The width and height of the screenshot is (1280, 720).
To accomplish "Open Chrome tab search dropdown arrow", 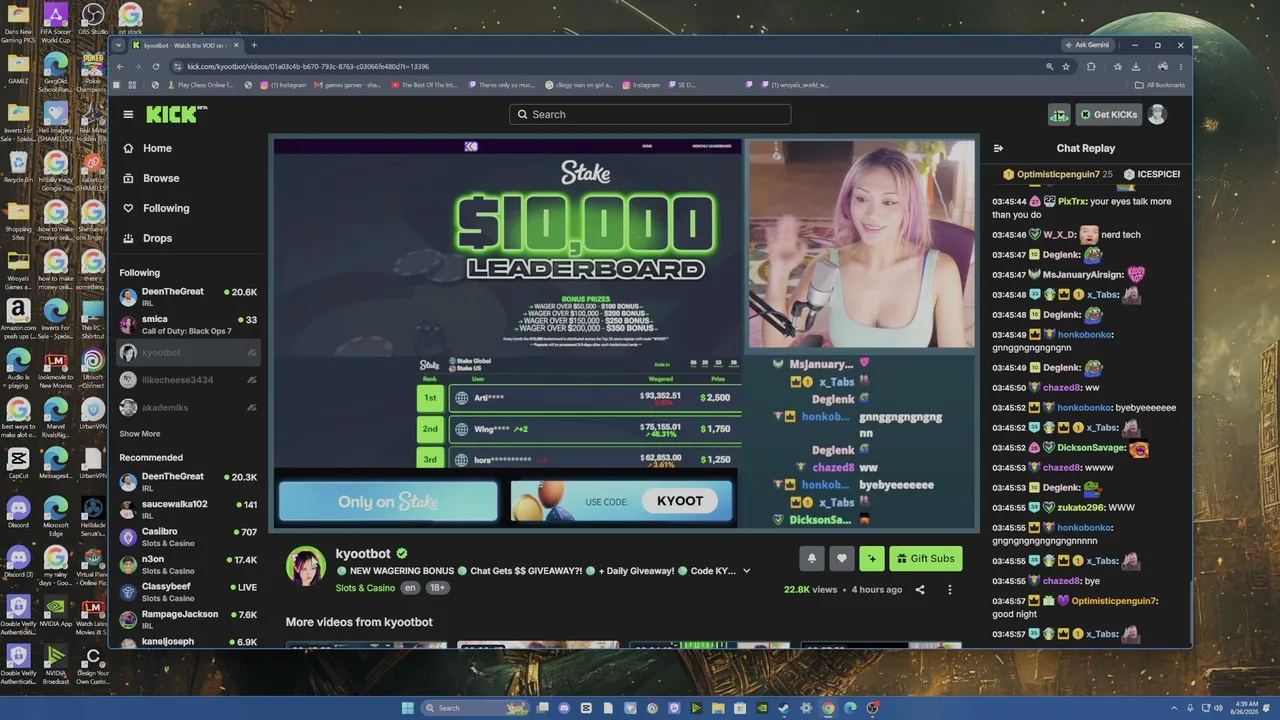I will pos(119,45).
